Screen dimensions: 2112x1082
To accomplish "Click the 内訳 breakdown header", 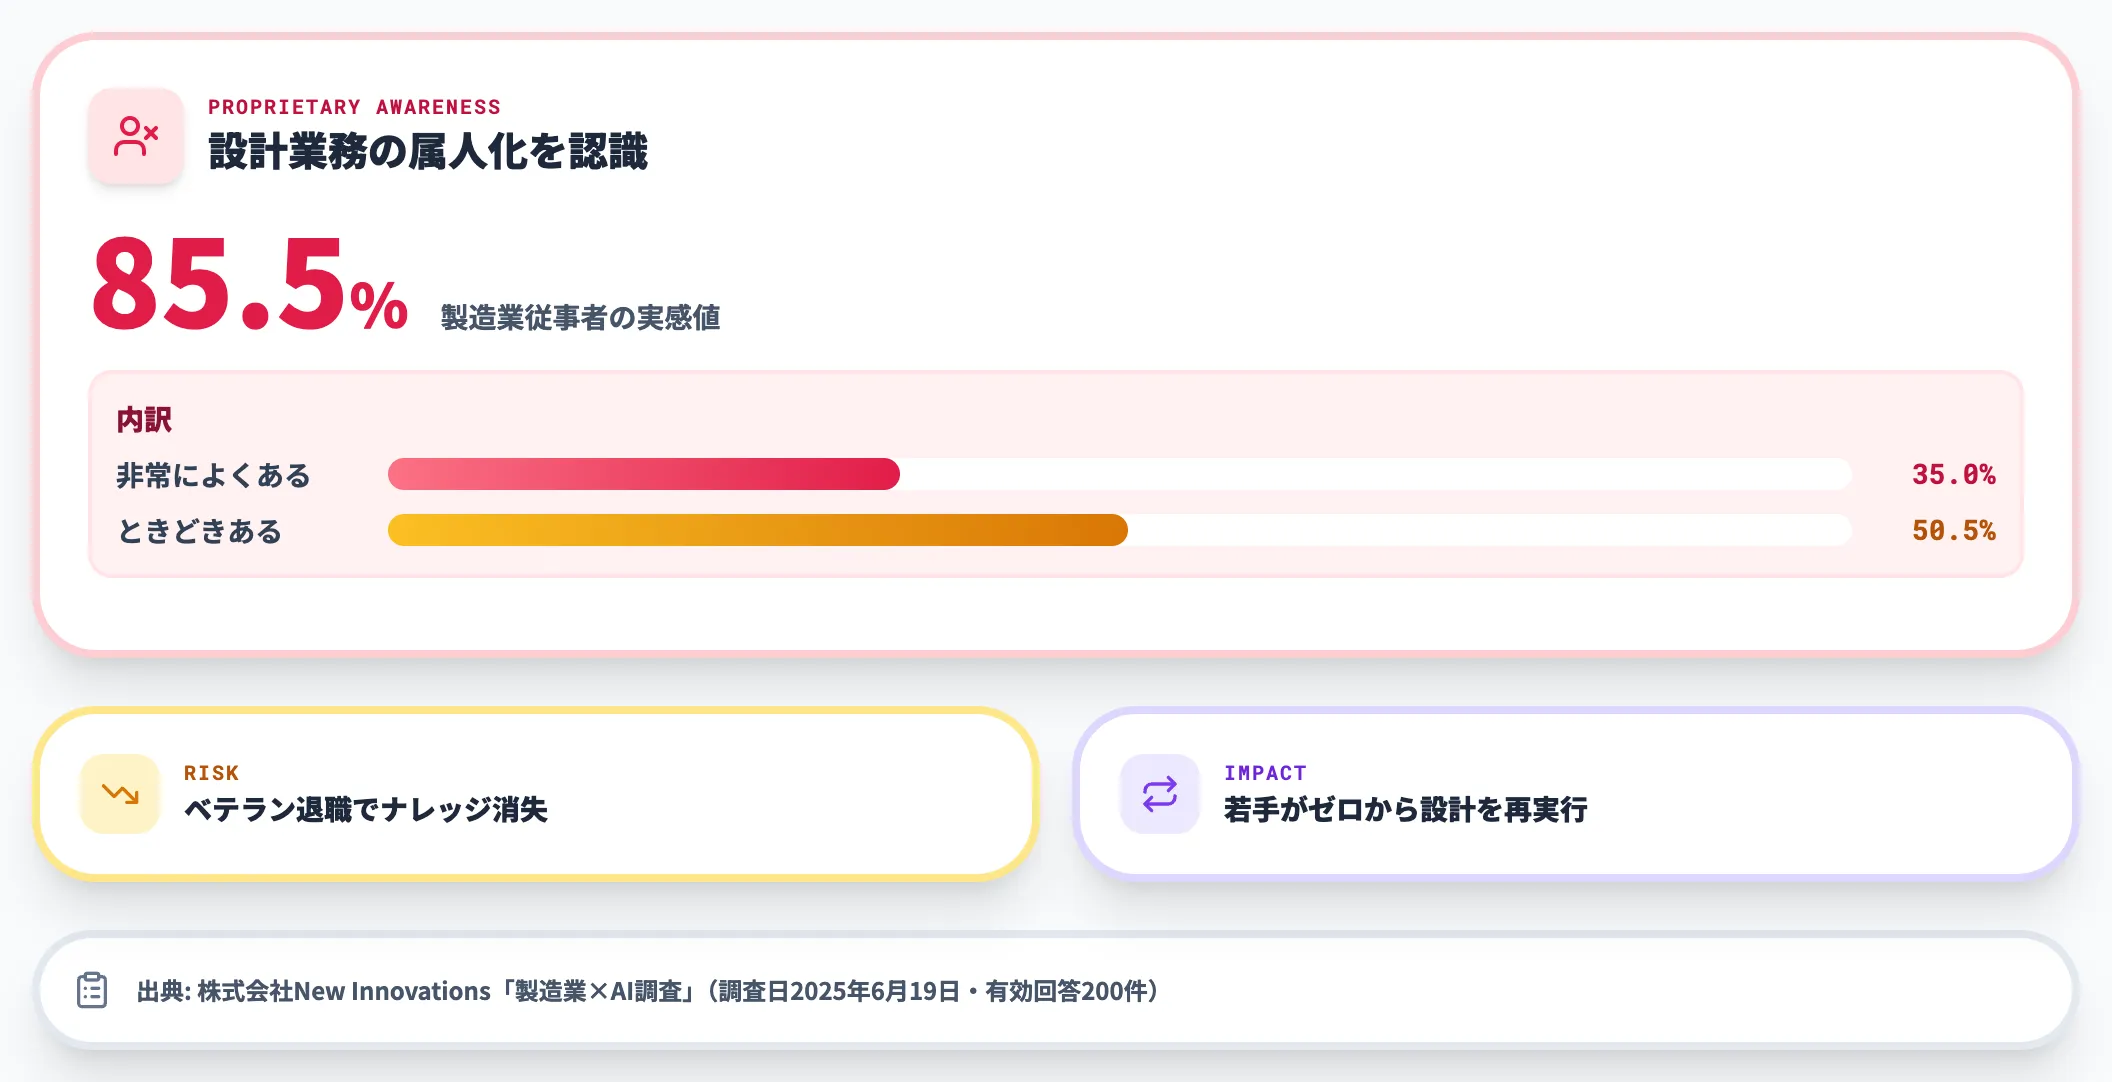I will (x=144, y=420).
